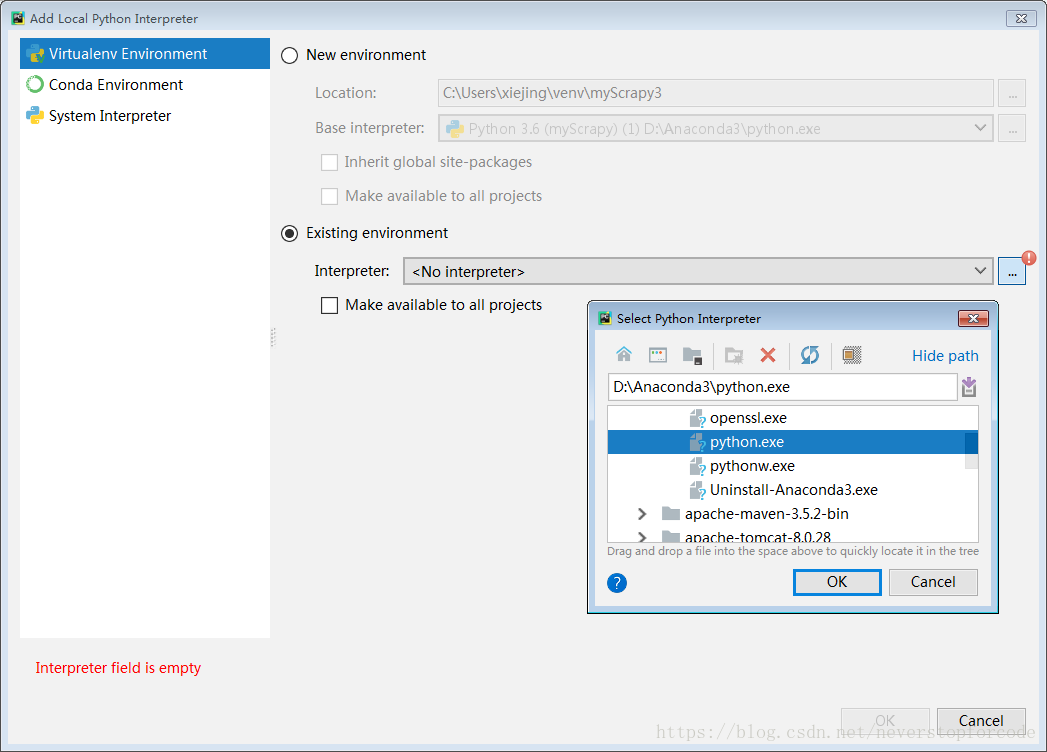Viewport: 1047px width, 752px height.
Task: Click Show hidden files and directories icon
Action: point(852,355)
